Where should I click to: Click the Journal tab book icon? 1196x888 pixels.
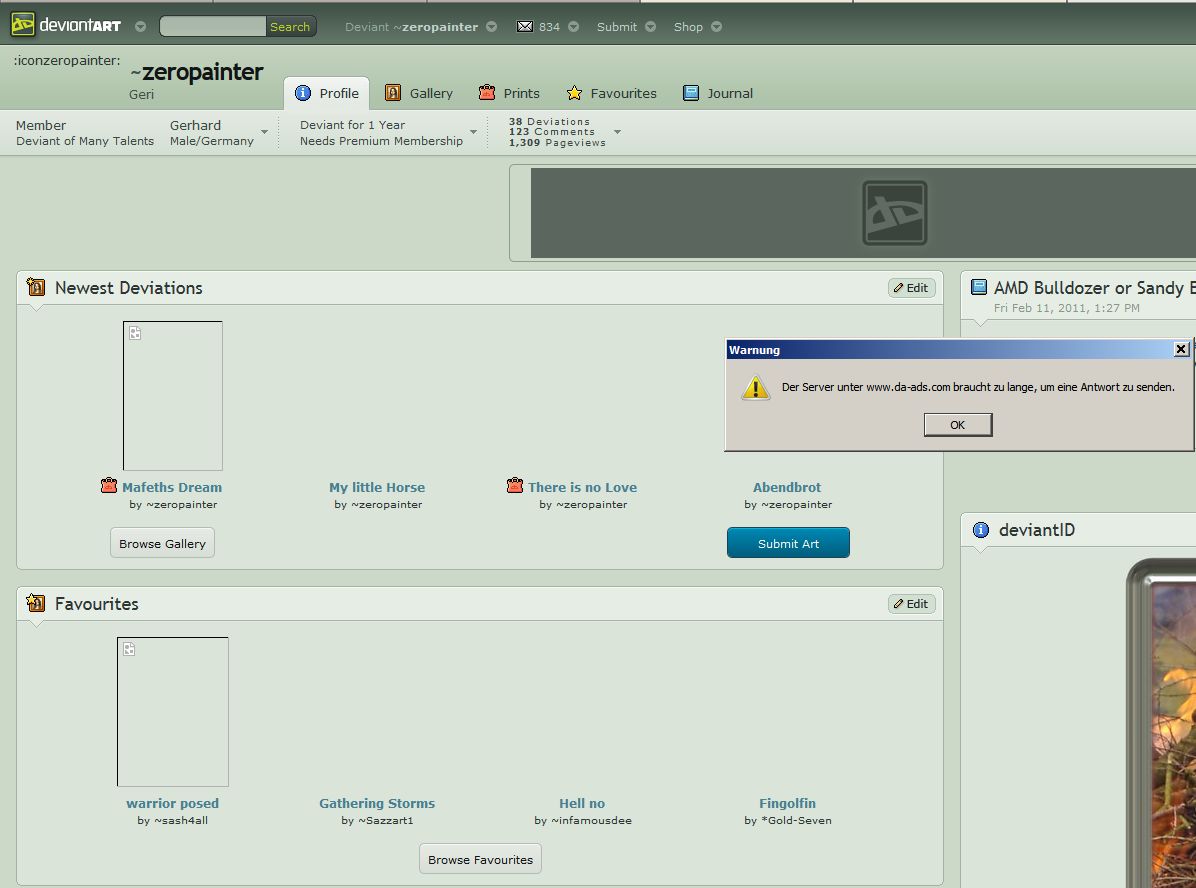tap(690, 93)
